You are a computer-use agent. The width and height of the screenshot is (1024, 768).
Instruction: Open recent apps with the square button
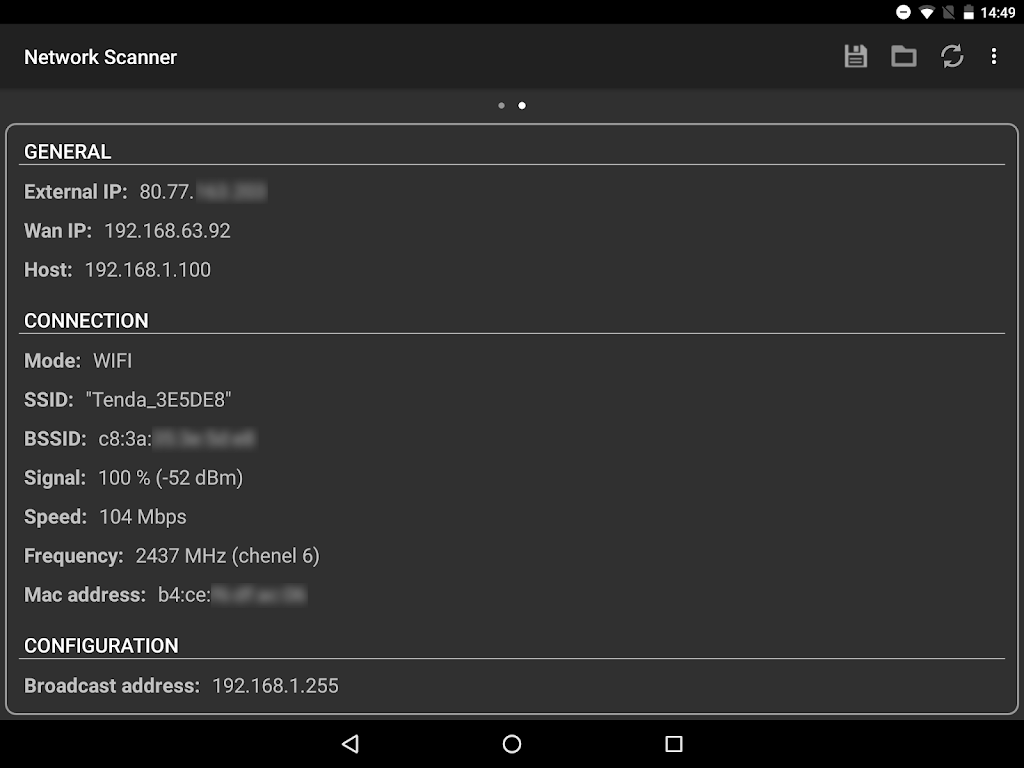click(x=673, y=744)
